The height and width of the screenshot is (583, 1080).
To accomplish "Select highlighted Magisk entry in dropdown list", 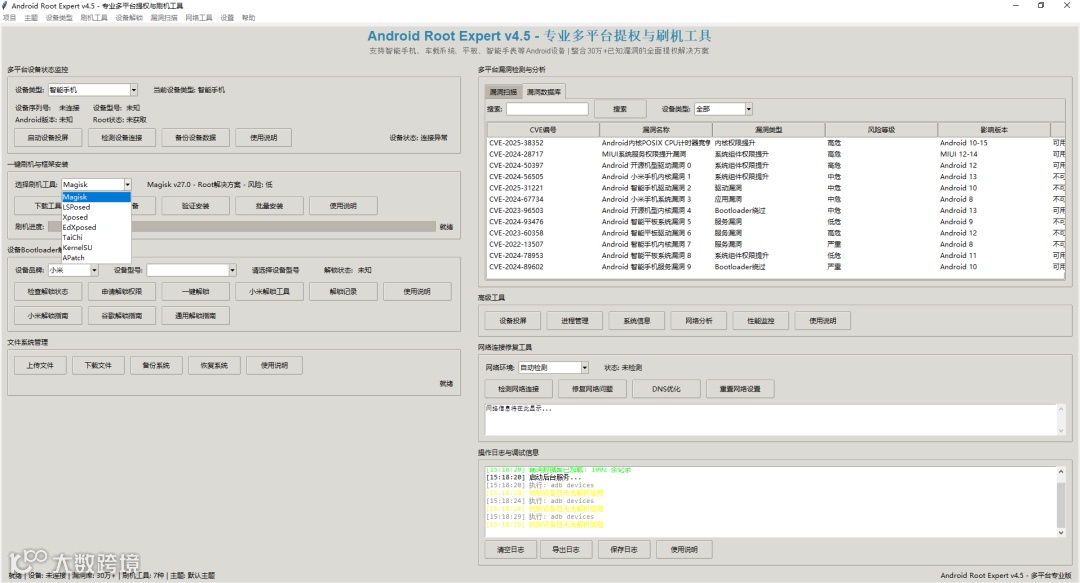I will [x=96, y=197].
